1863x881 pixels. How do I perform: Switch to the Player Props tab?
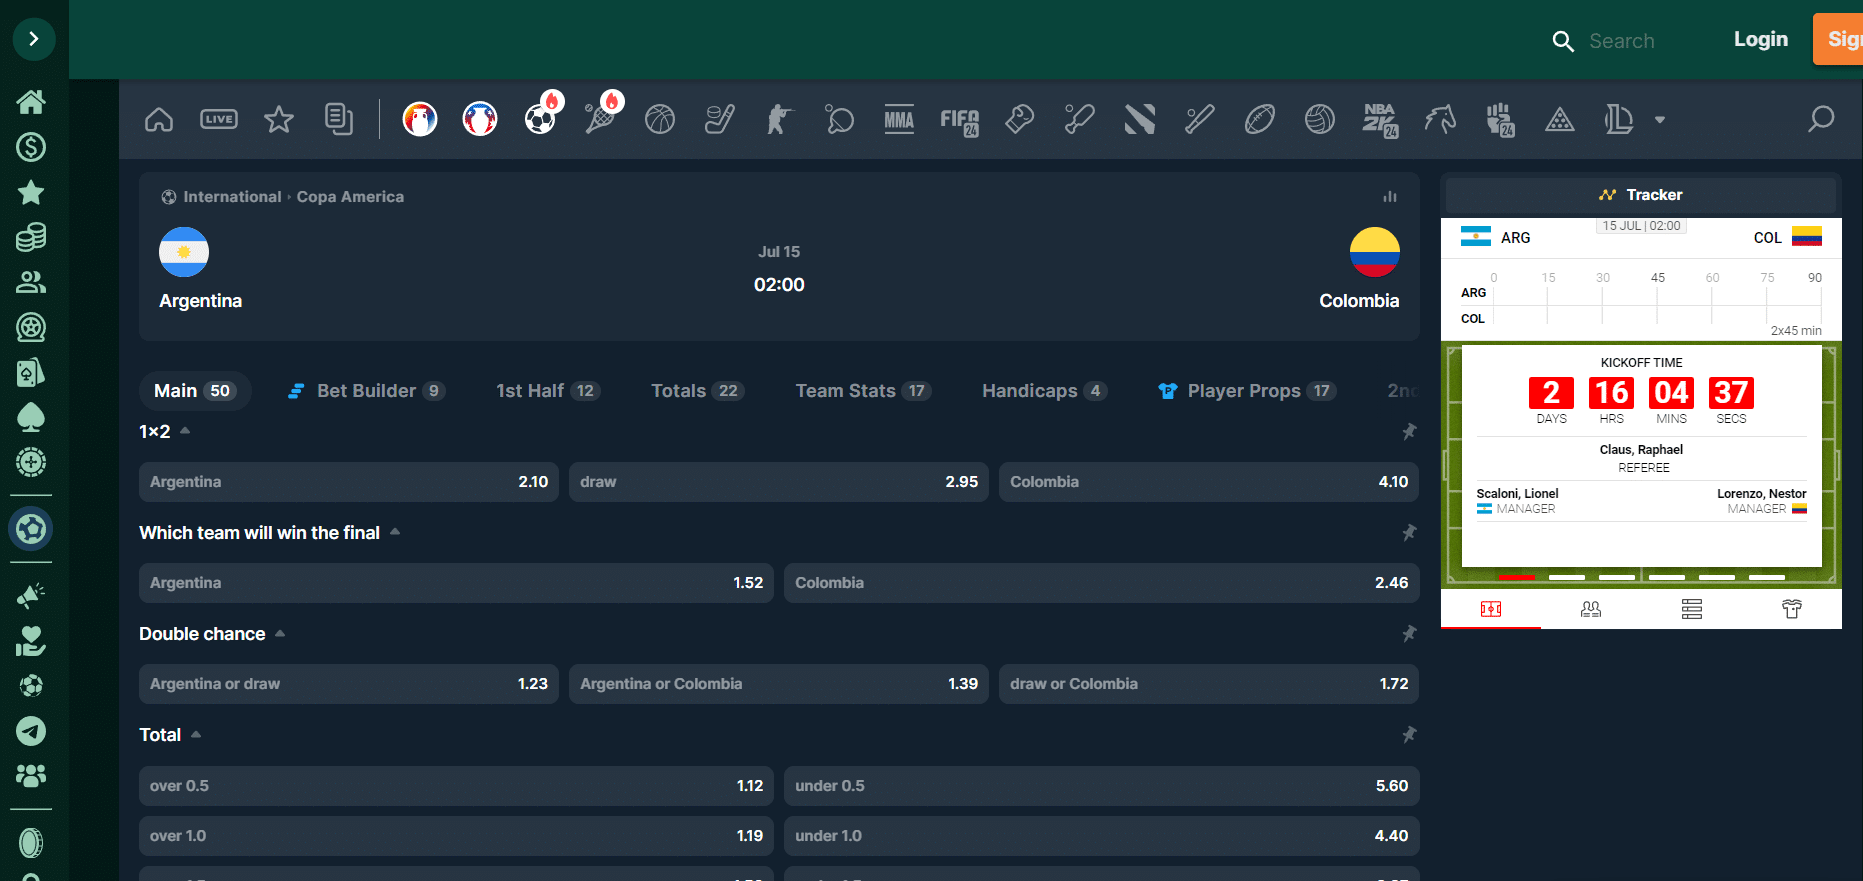1247,391
